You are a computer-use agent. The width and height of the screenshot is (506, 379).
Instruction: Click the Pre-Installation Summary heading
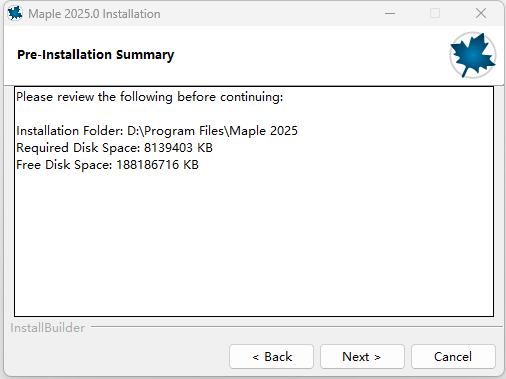(95, 55)
